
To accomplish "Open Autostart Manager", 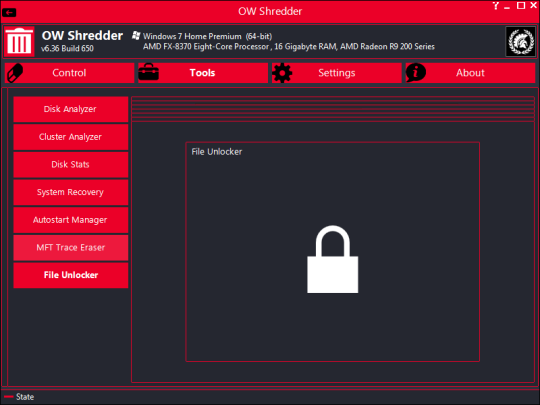I will point(71,220).
